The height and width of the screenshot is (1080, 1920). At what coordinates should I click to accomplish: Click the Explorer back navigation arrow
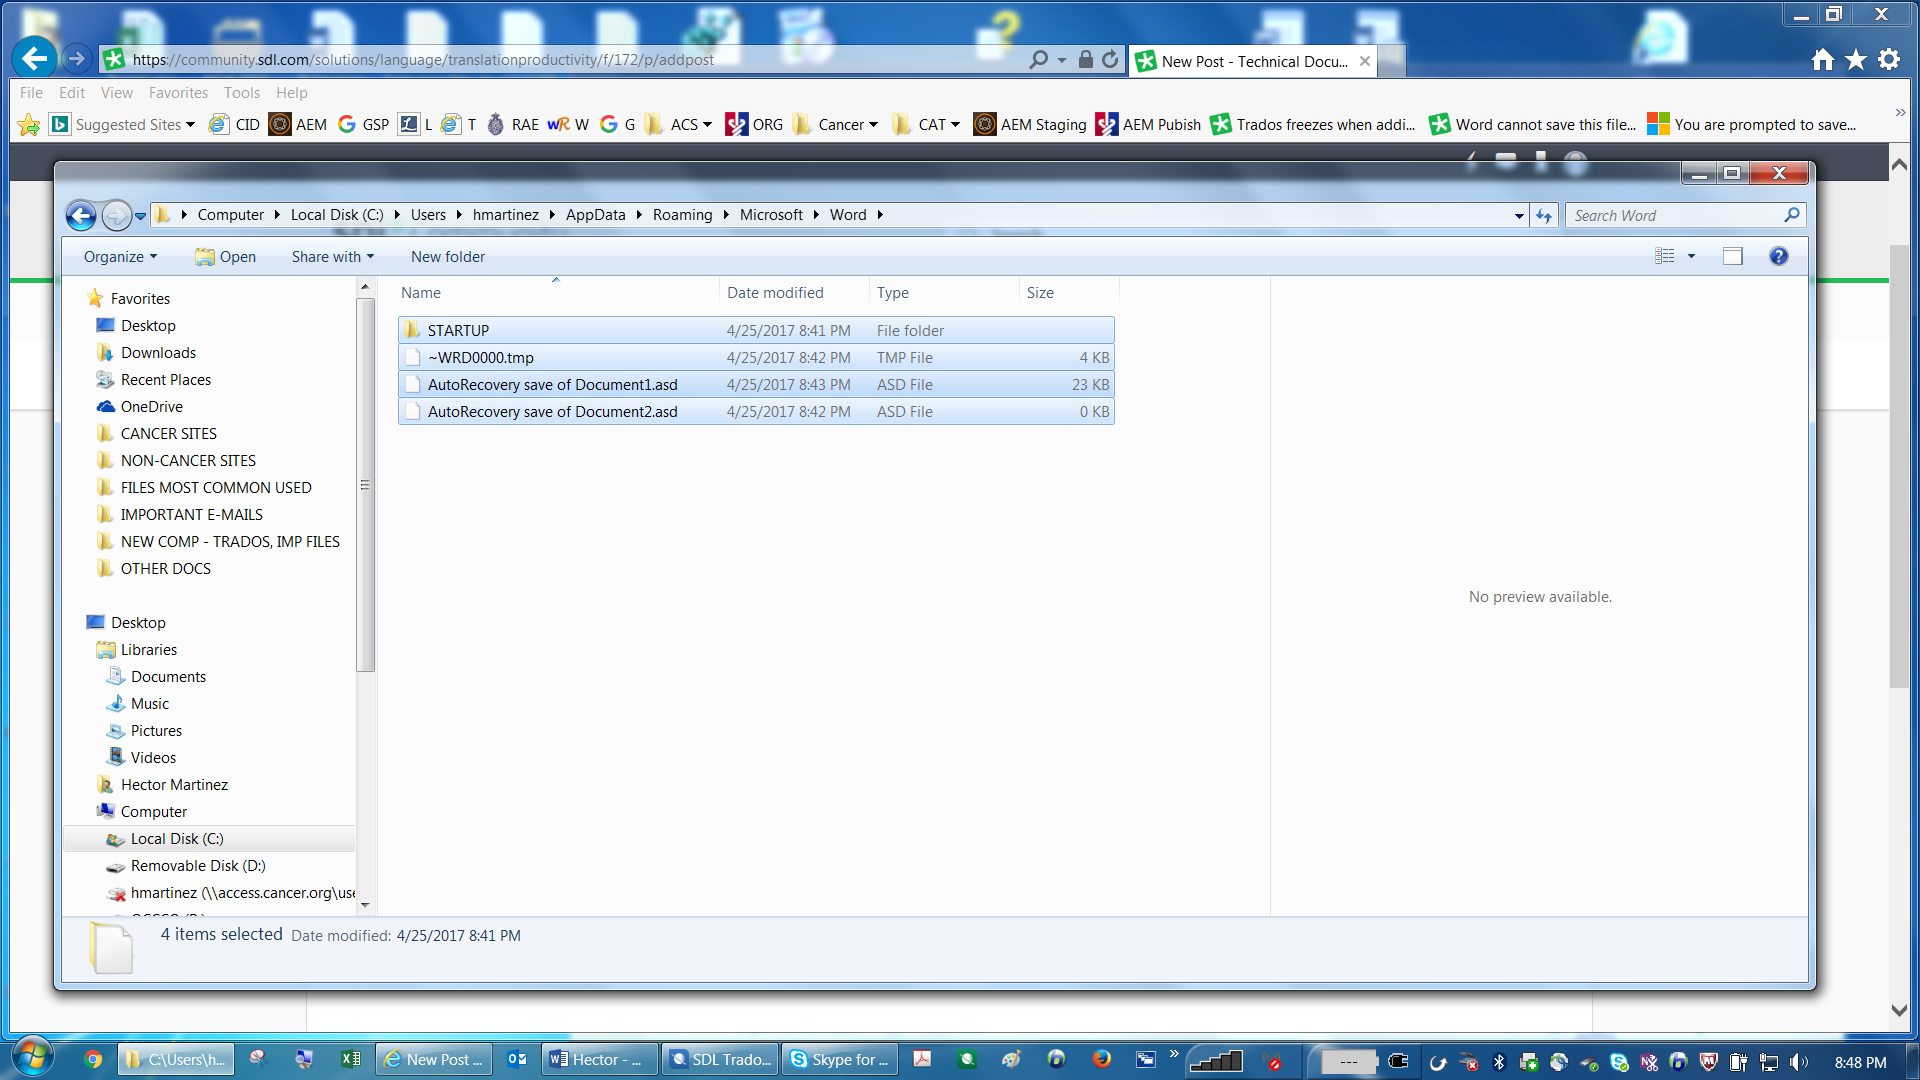81,215
